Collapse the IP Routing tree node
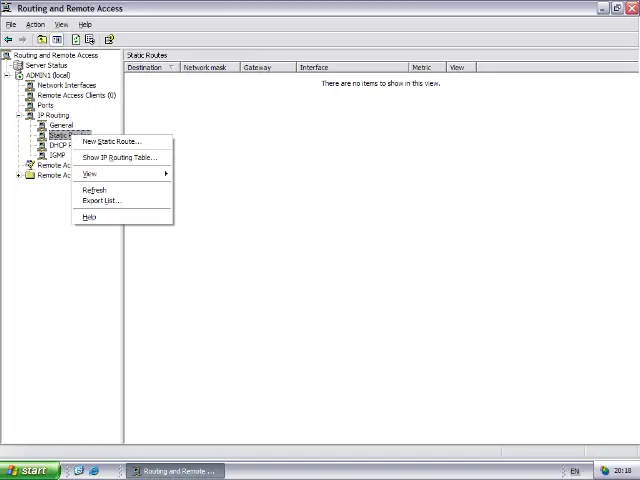 tap(18, 116)
